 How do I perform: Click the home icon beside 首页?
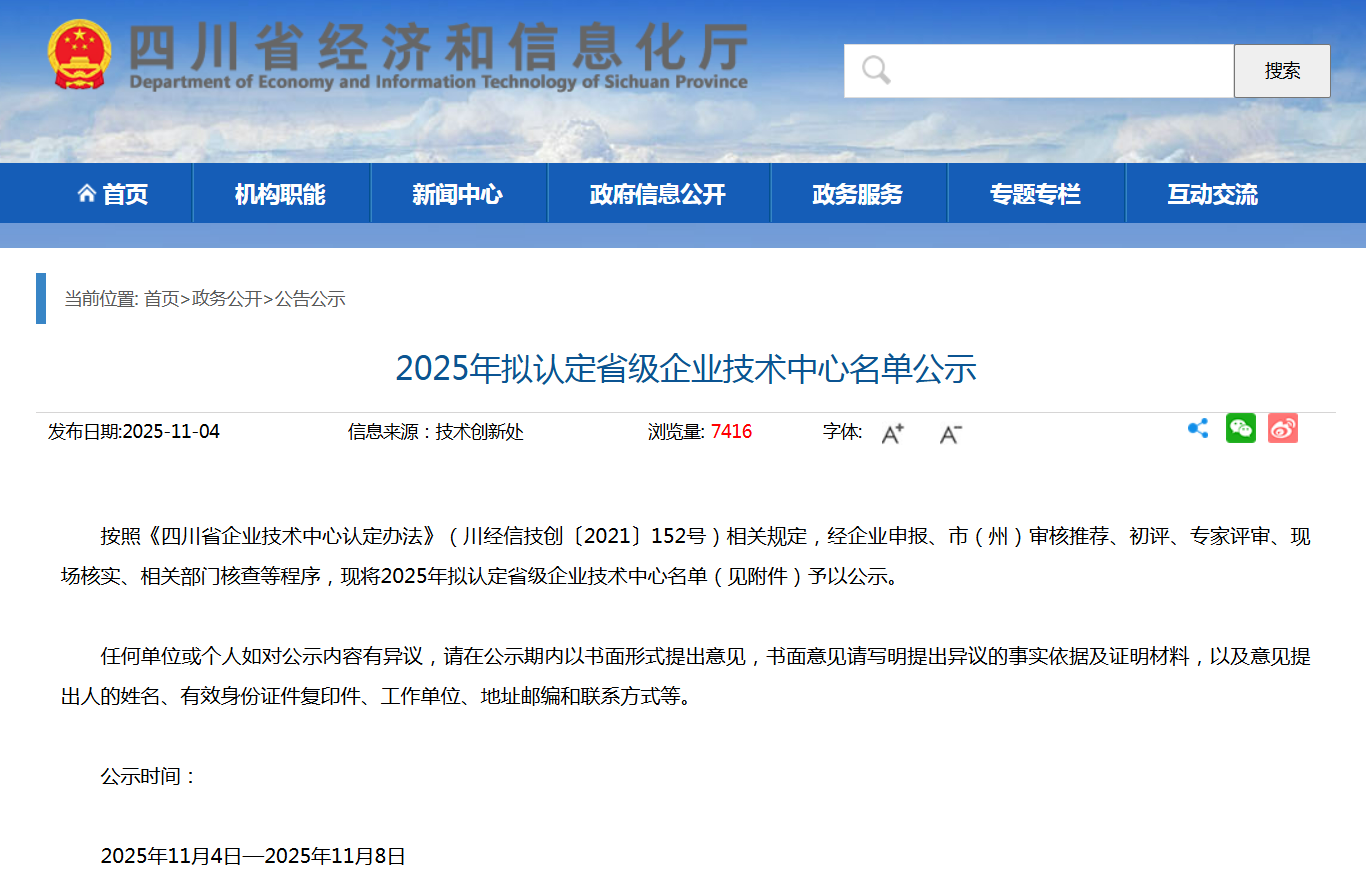(87, 194)
